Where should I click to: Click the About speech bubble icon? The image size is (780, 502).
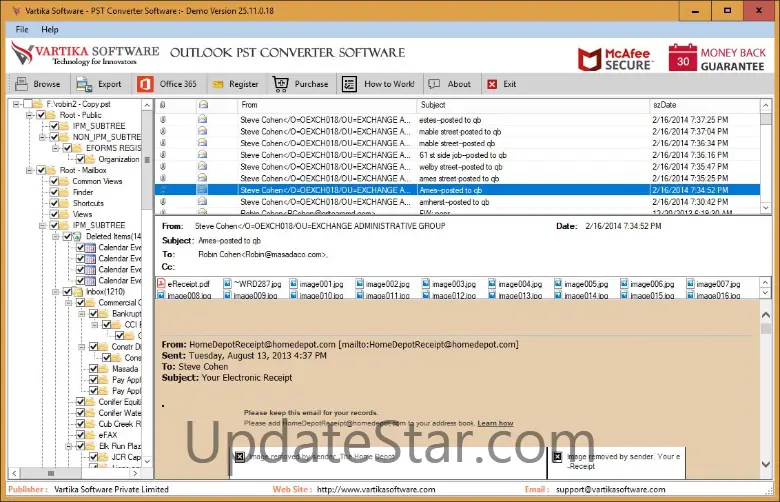(434, 84)
